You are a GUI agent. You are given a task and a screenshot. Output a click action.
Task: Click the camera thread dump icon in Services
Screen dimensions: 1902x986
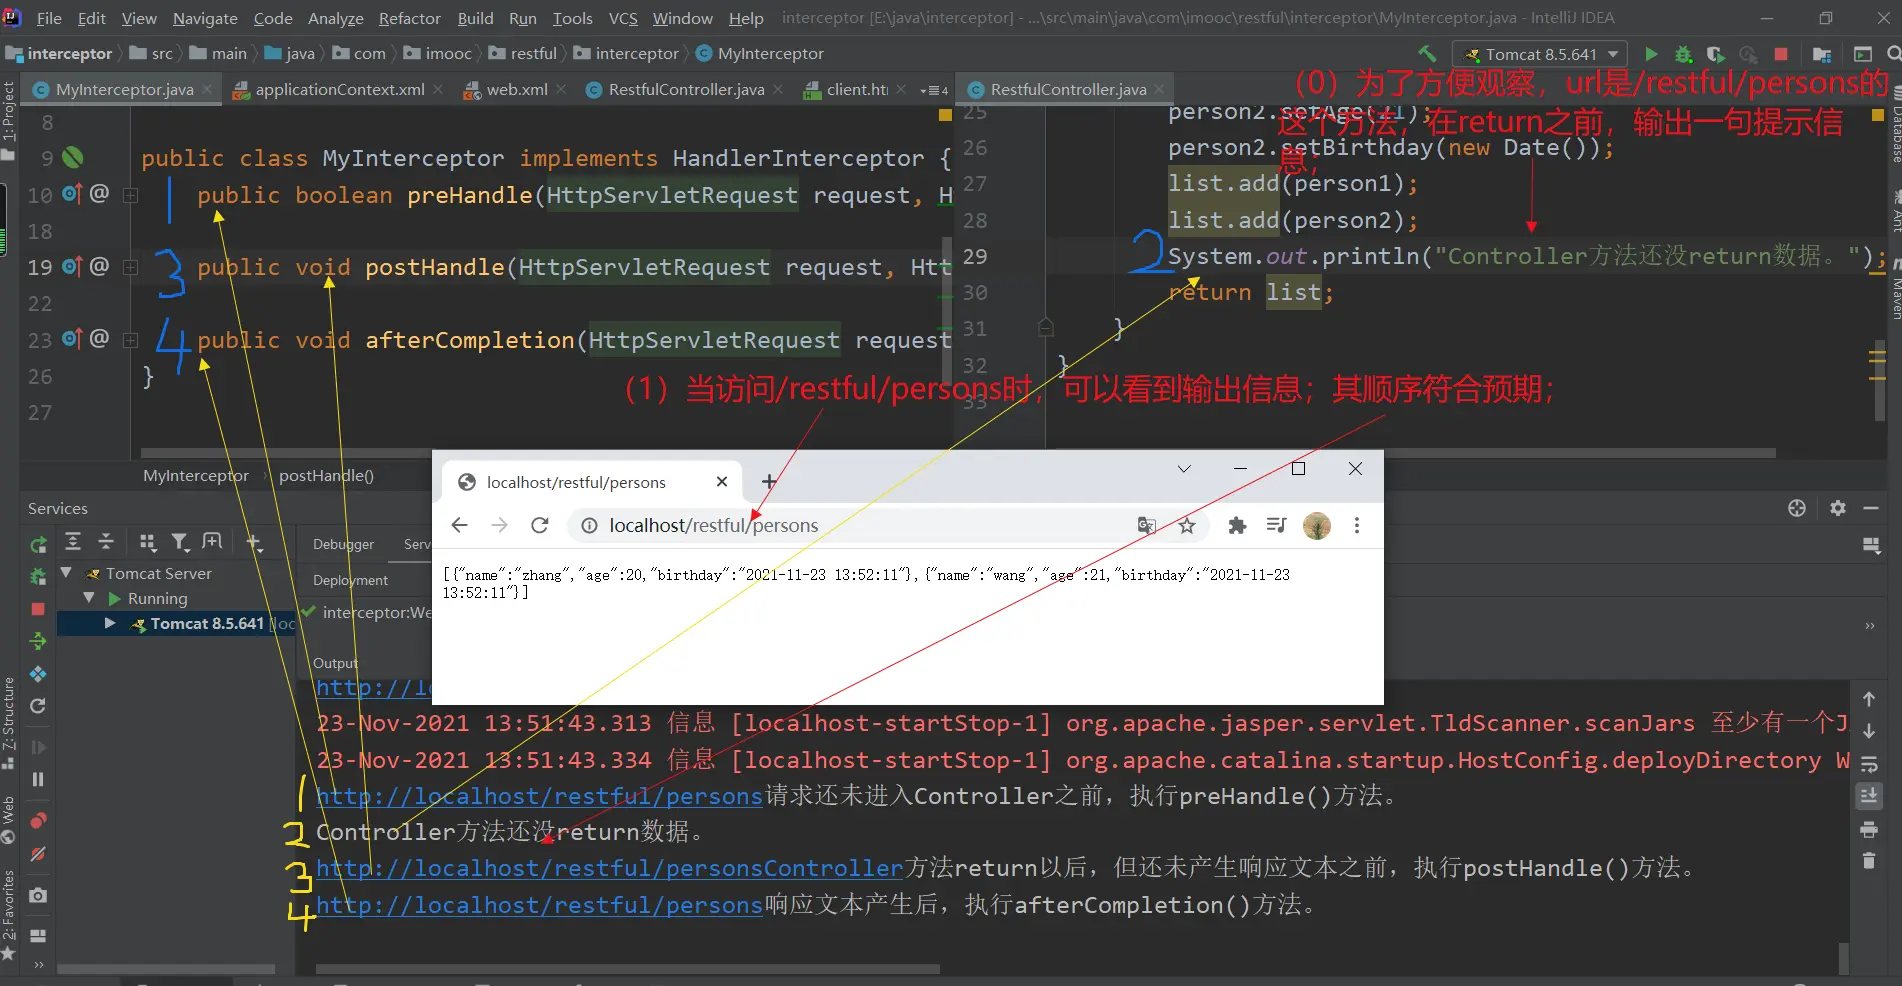(x=38, y=895)
